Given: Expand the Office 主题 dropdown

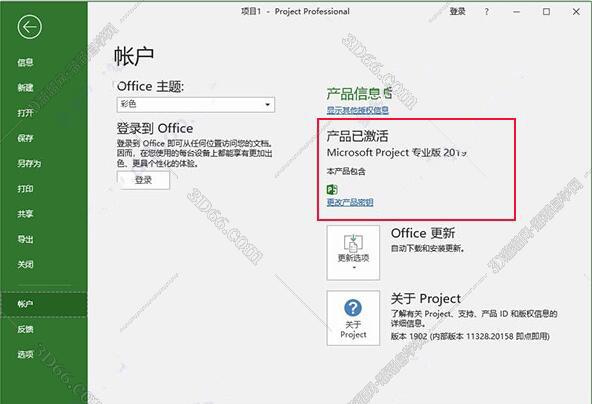Looking at the screenshot, I should (x=196, y=104).
